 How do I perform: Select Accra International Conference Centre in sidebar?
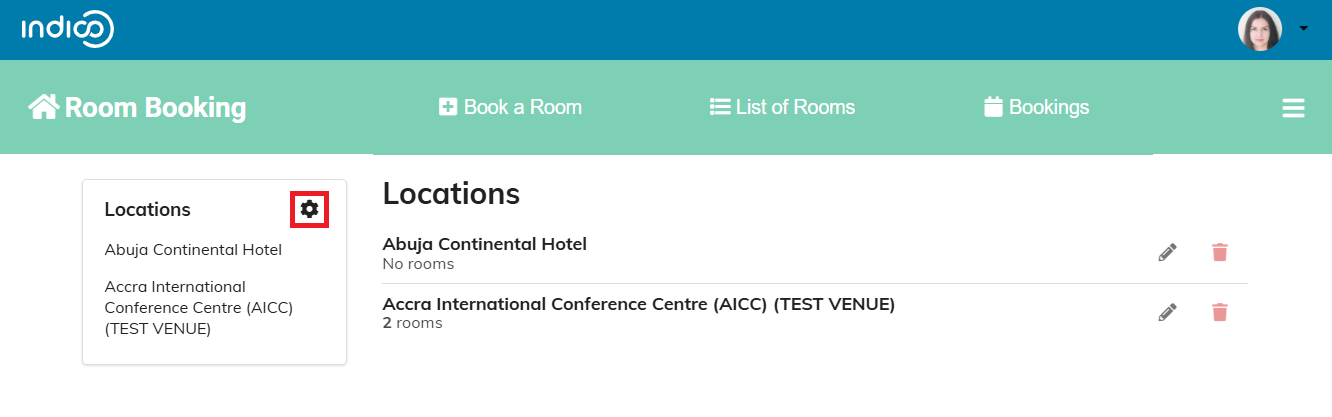point(199,308)
